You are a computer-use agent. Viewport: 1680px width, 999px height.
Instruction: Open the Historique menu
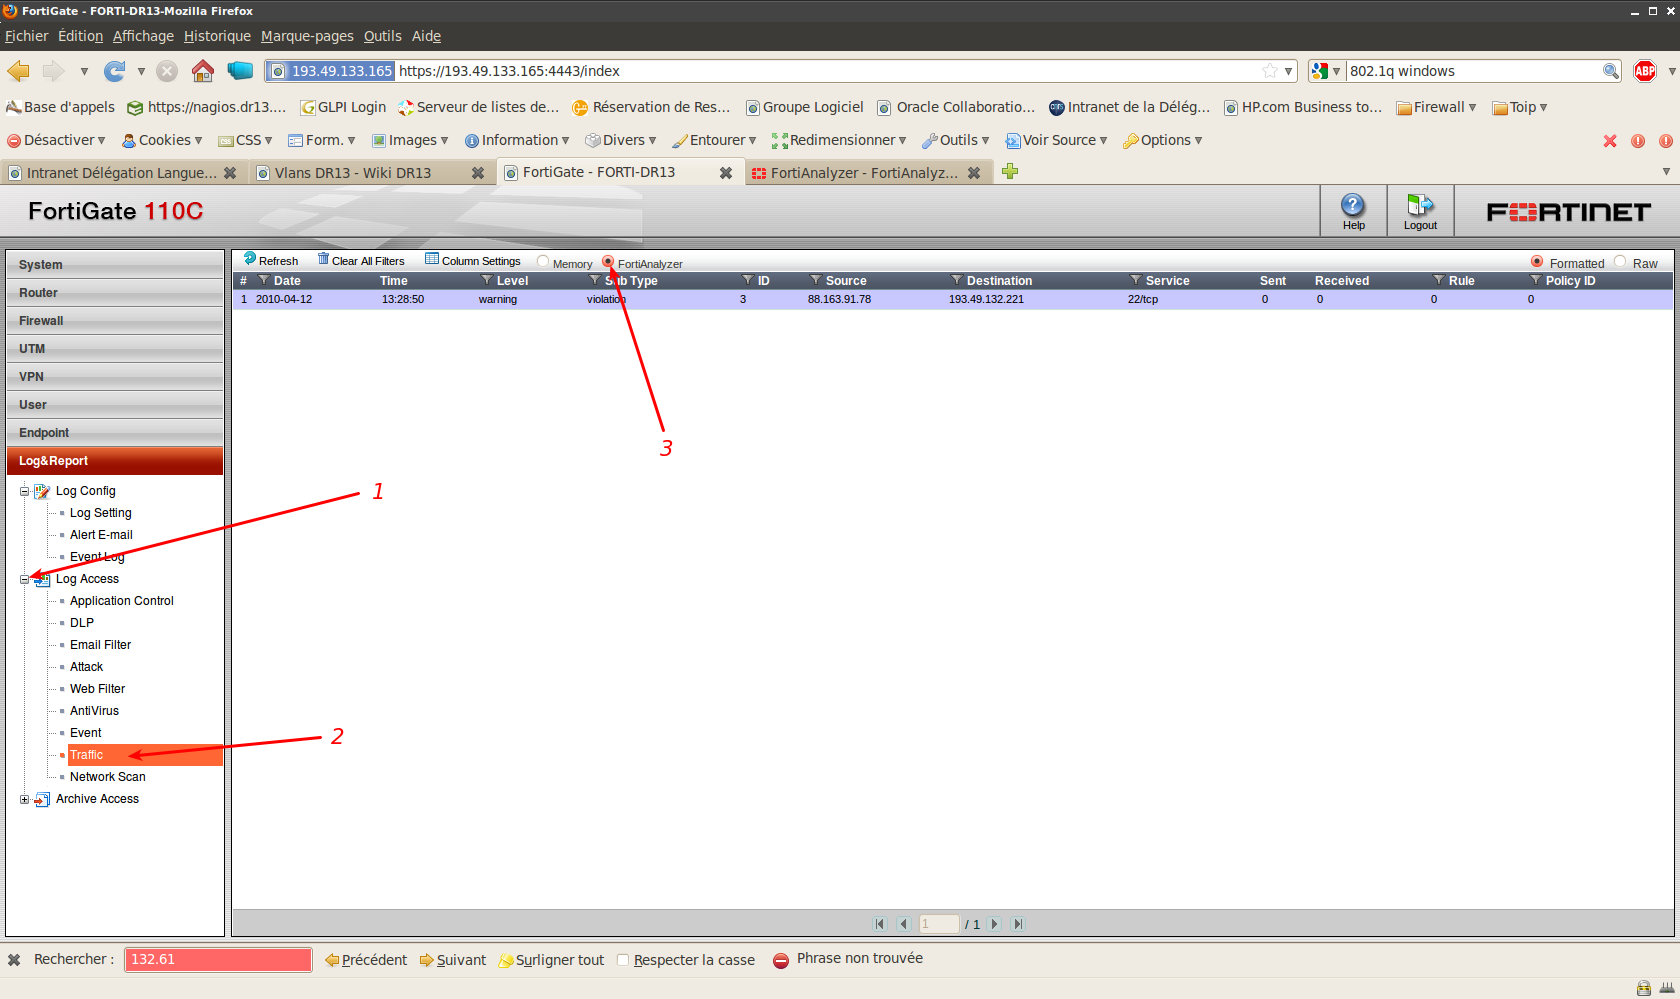click(x=217, y=36)
